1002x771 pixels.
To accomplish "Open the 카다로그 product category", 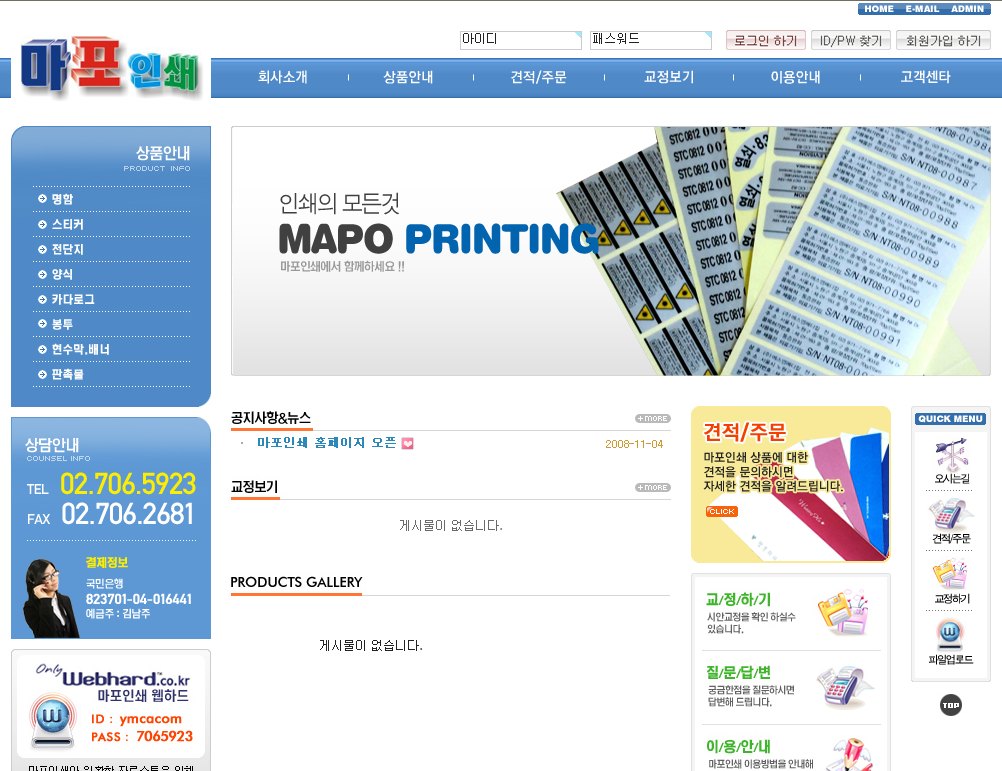I will [x=73, y=299].
